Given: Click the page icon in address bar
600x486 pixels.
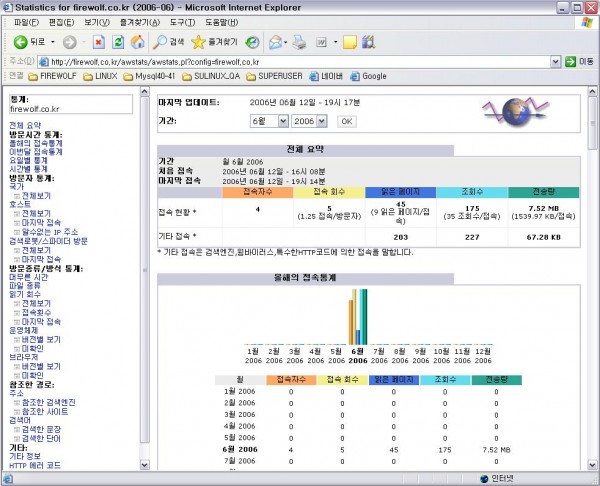Looking at the screenshot, I should 44,62.
